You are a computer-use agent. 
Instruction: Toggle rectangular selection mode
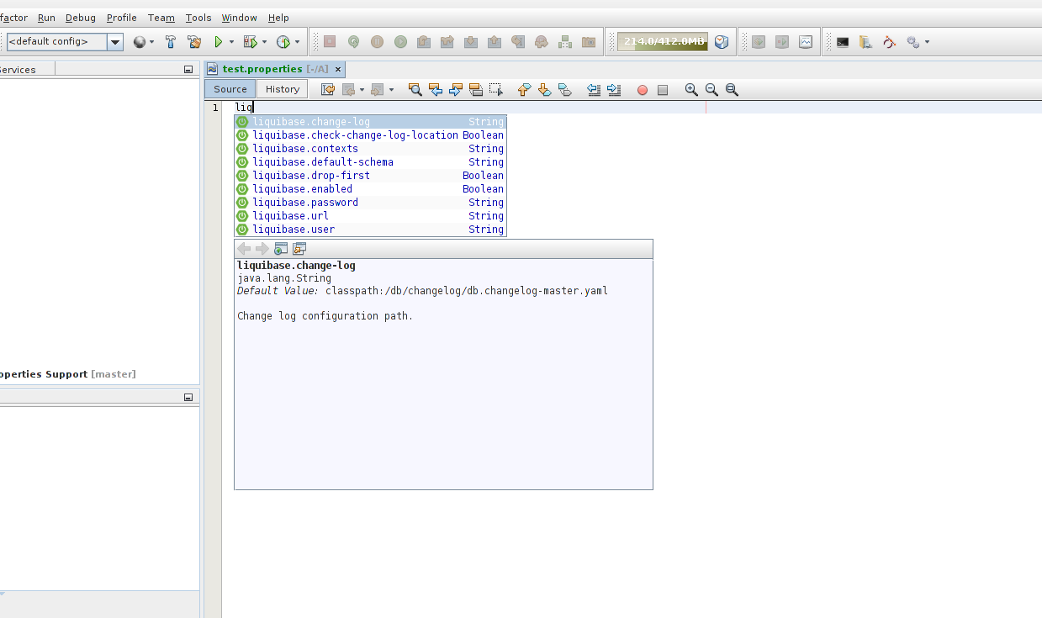click(x=496, y=89)
